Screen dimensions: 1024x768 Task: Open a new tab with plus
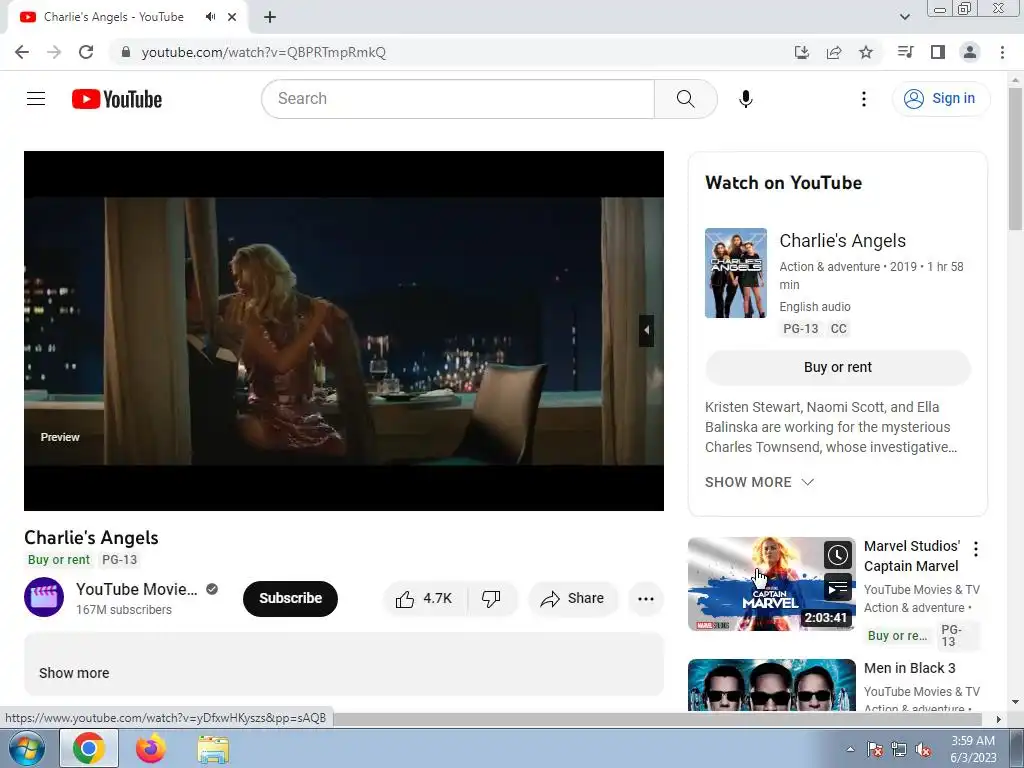pyautogui.click(x=270, y=17)
